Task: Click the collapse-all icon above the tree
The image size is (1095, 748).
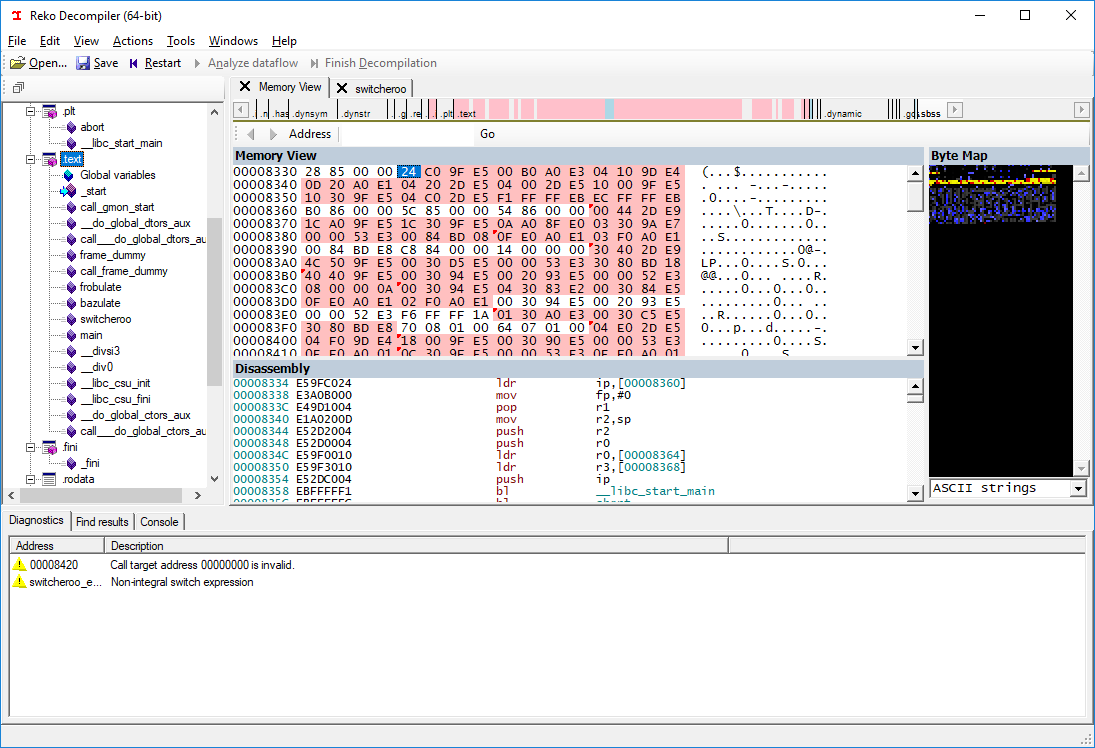Action: click(18, 87)
